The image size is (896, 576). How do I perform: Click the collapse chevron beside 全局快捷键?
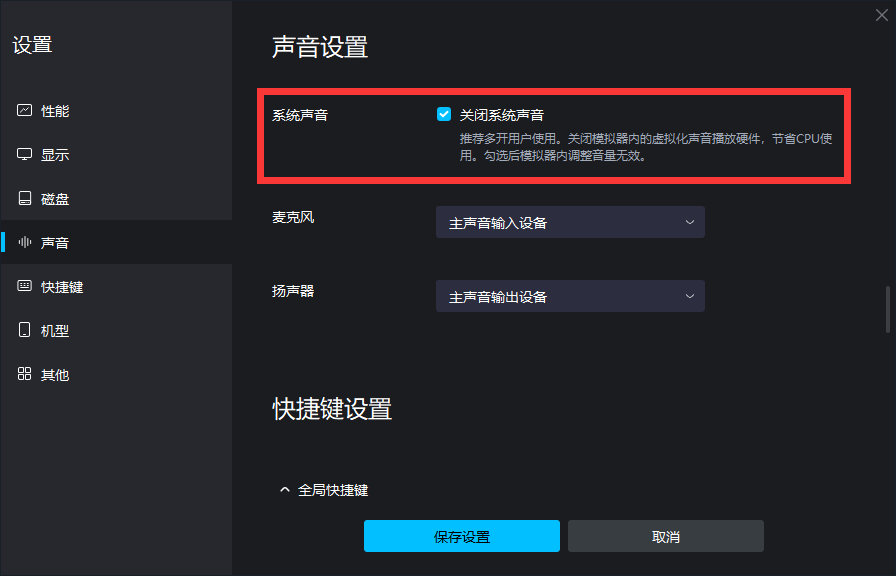pos(284,490)
